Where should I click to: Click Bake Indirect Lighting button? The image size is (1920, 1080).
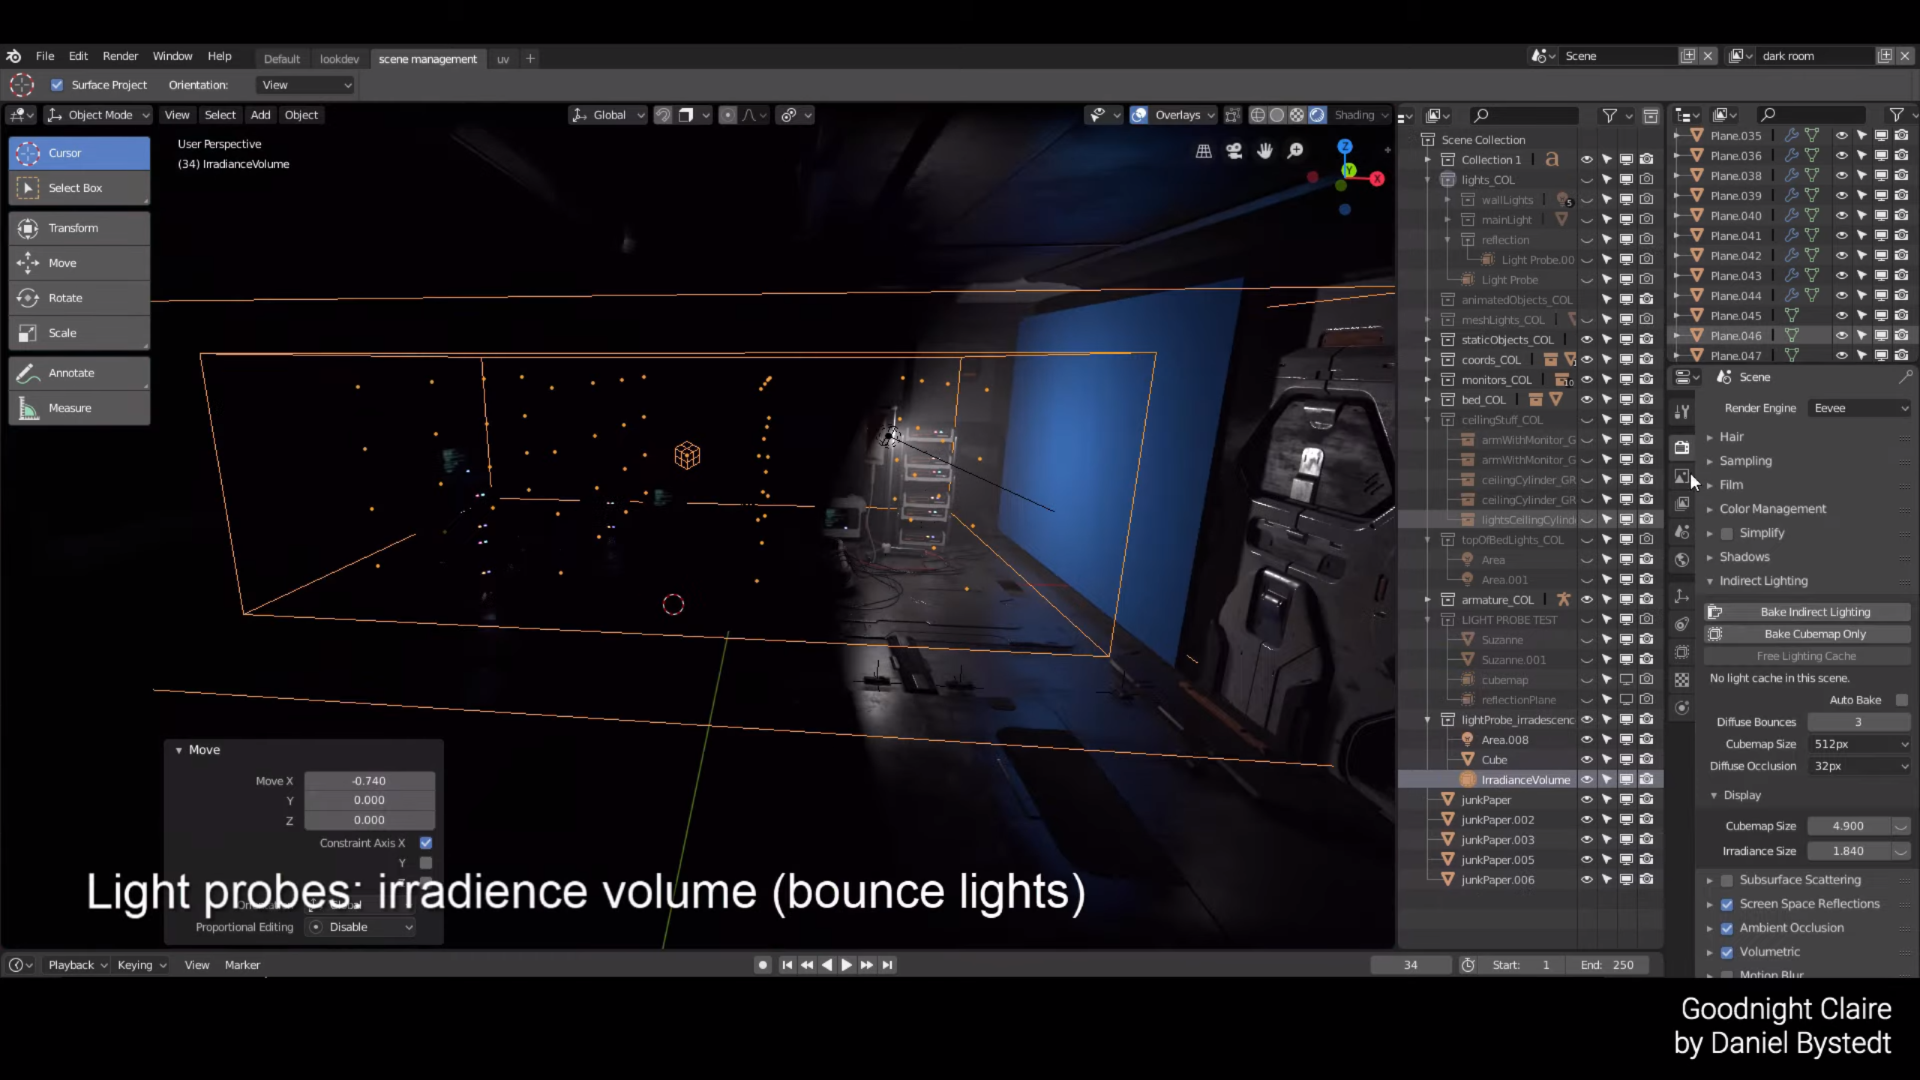(x=1808, y=612)
